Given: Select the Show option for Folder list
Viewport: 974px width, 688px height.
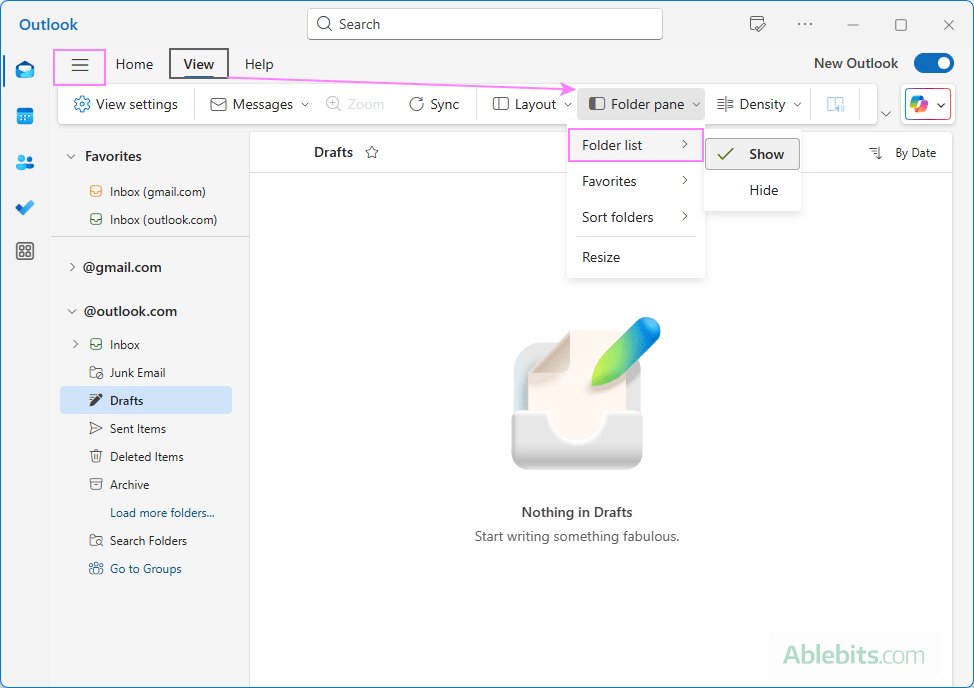Looking at the screenshot, I should (752, 154).
